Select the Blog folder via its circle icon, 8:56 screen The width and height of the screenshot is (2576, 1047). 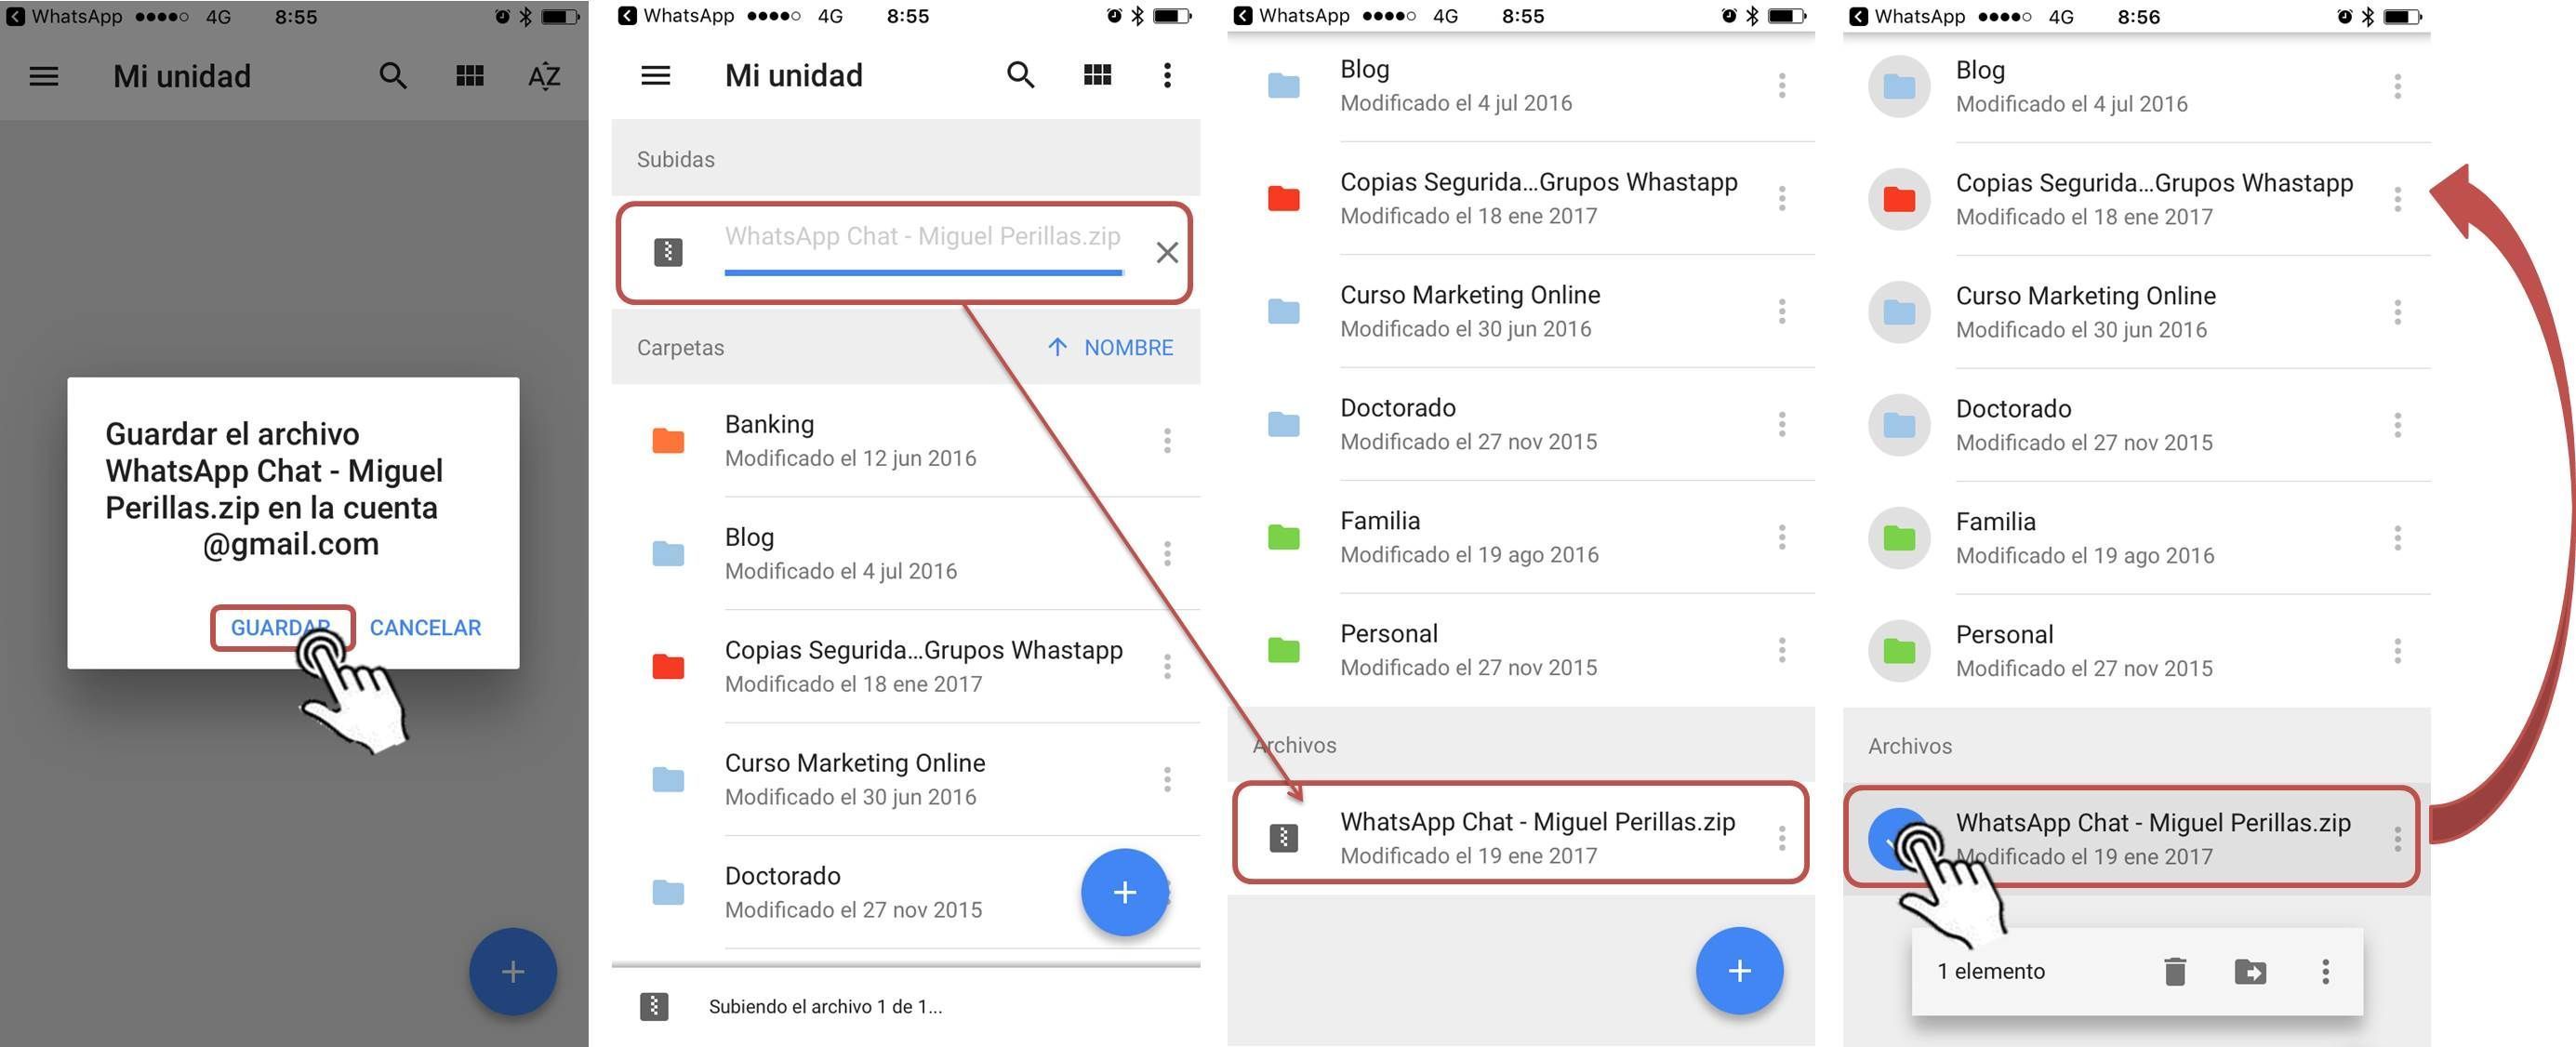(1899, 86)
